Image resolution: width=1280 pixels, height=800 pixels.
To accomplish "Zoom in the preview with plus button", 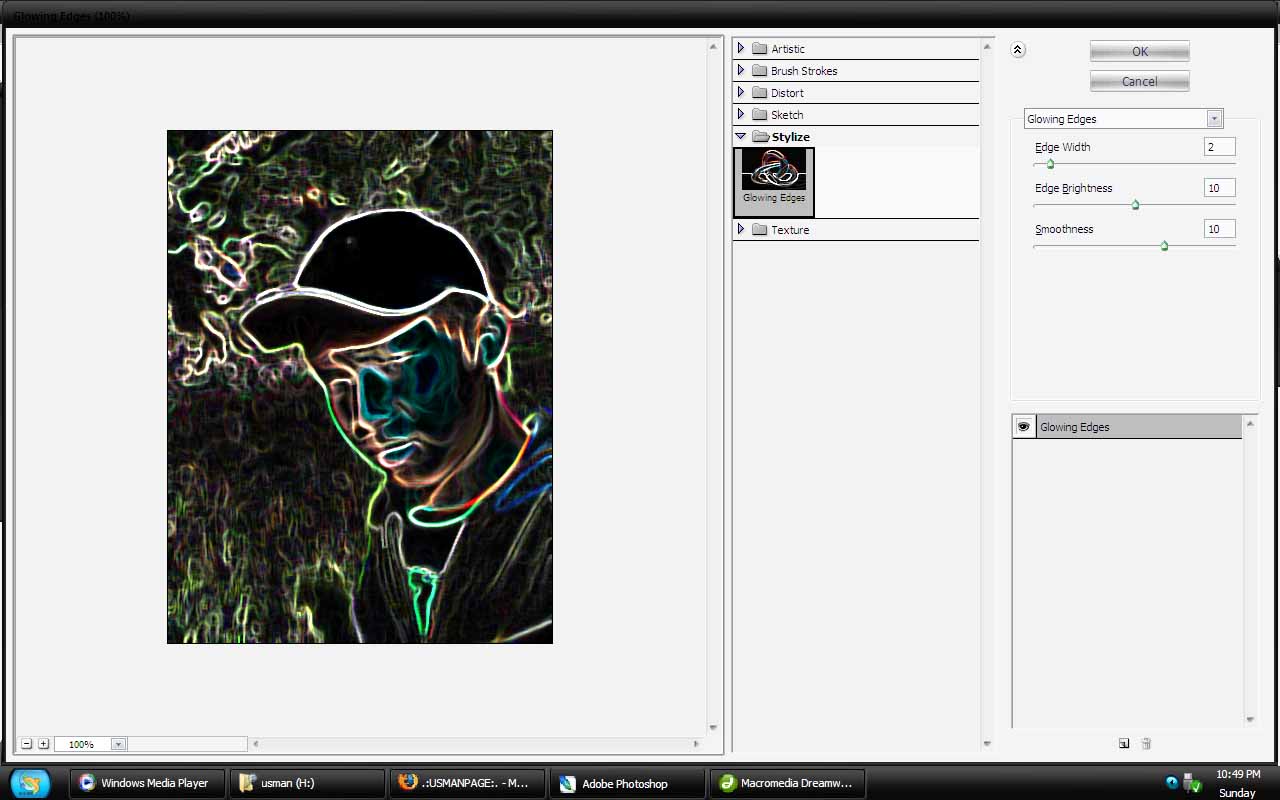I will tap(43, 744).
